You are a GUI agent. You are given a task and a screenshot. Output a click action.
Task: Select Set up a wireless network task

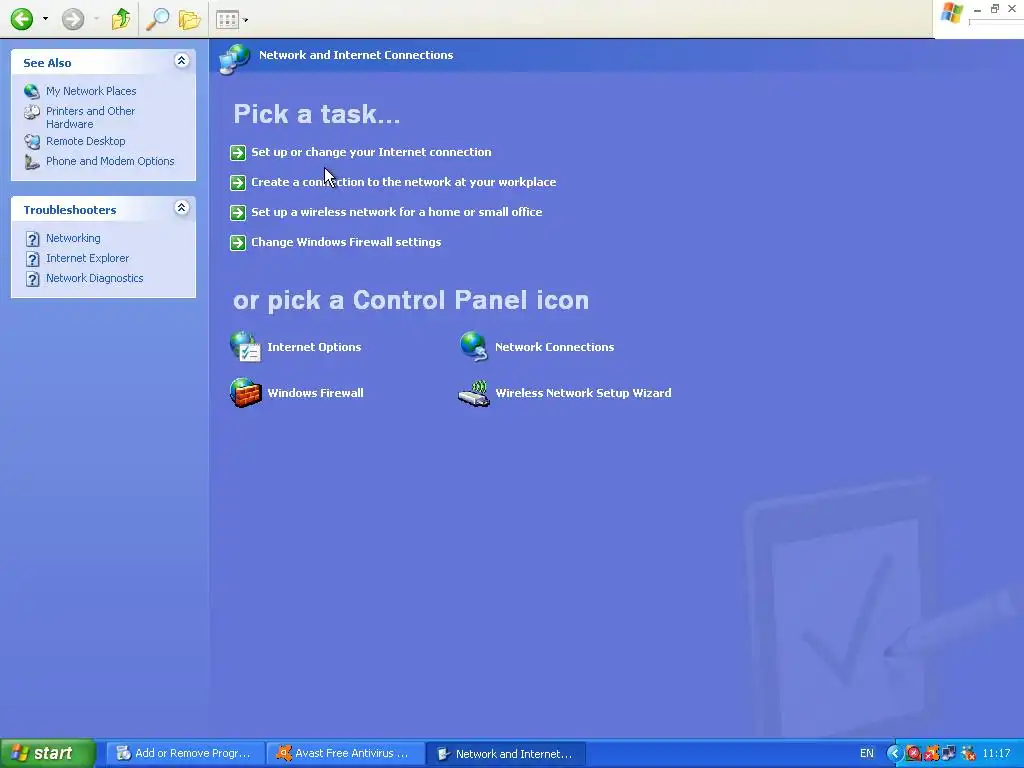[396, 212]
